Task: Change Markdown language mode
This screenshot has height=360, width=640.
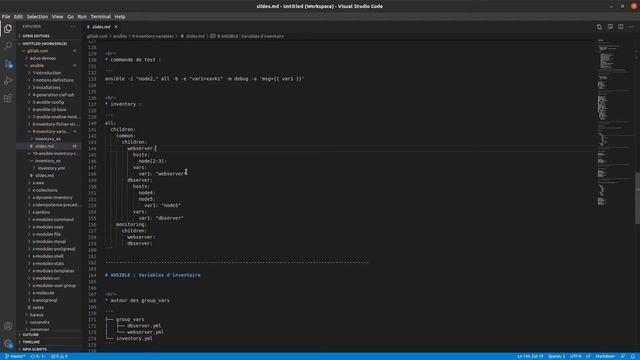Action: pyautogui.click(x=605, y=356)
